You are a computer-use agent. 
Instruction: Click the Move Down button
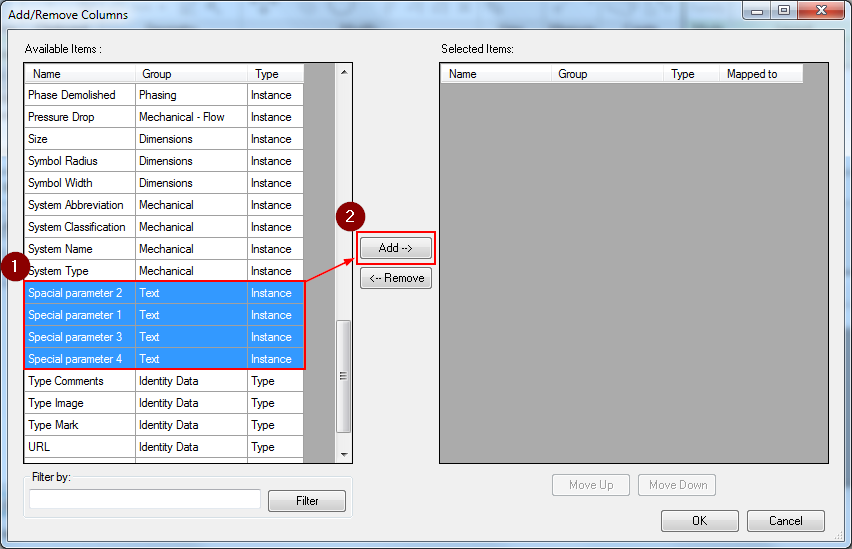point(677,485)
